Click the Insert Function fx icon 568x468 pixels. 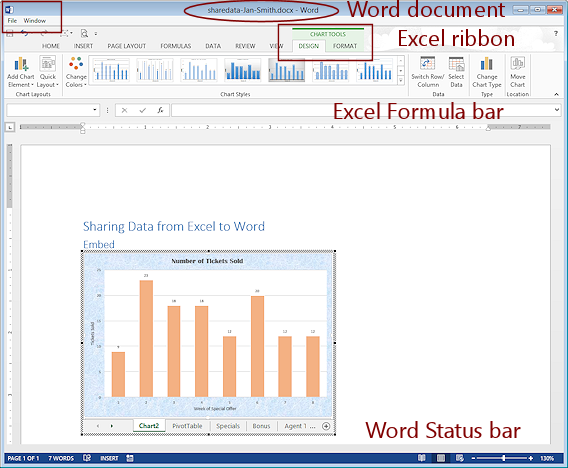click(160, 110)
